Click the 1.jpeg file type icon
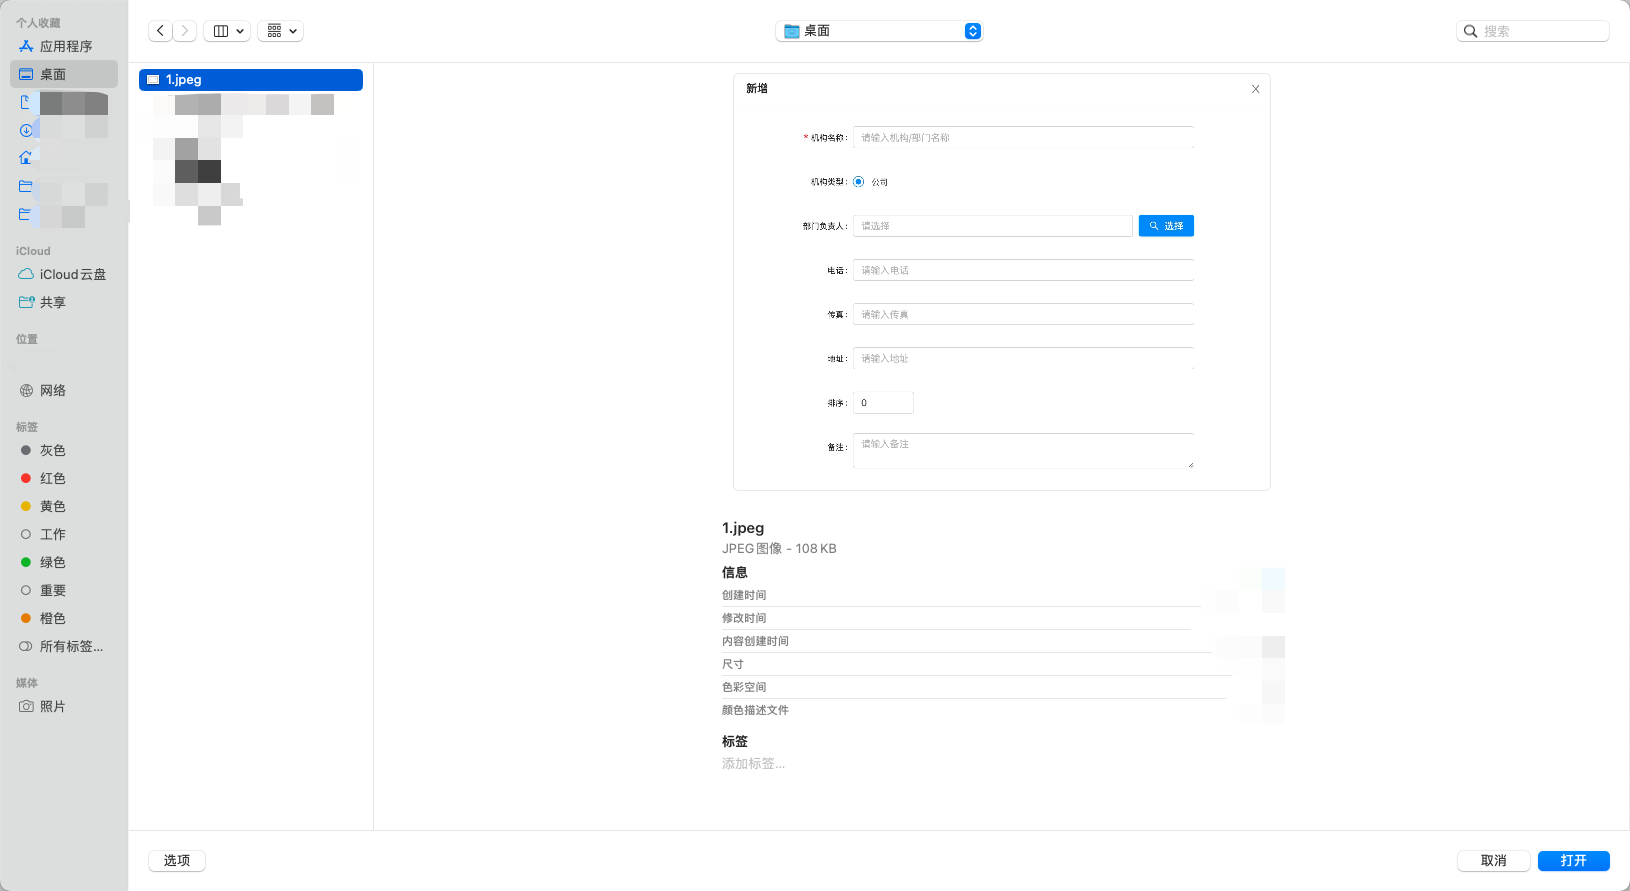Image resolution: width=1630 pixels, height=891 pixels. coord(153,80)
